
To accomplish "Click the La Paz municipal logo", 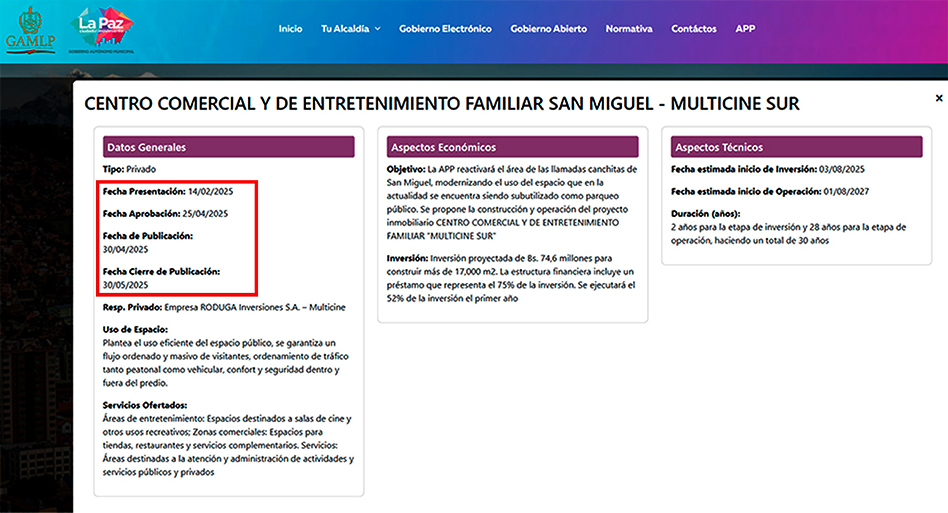I will pos(104,29).
